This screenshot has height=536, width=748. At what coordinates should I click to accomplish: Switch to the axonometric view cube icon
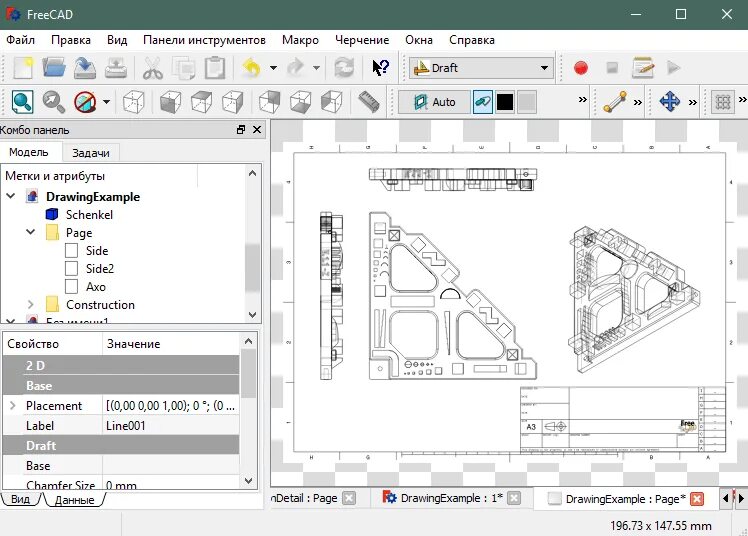134,102
